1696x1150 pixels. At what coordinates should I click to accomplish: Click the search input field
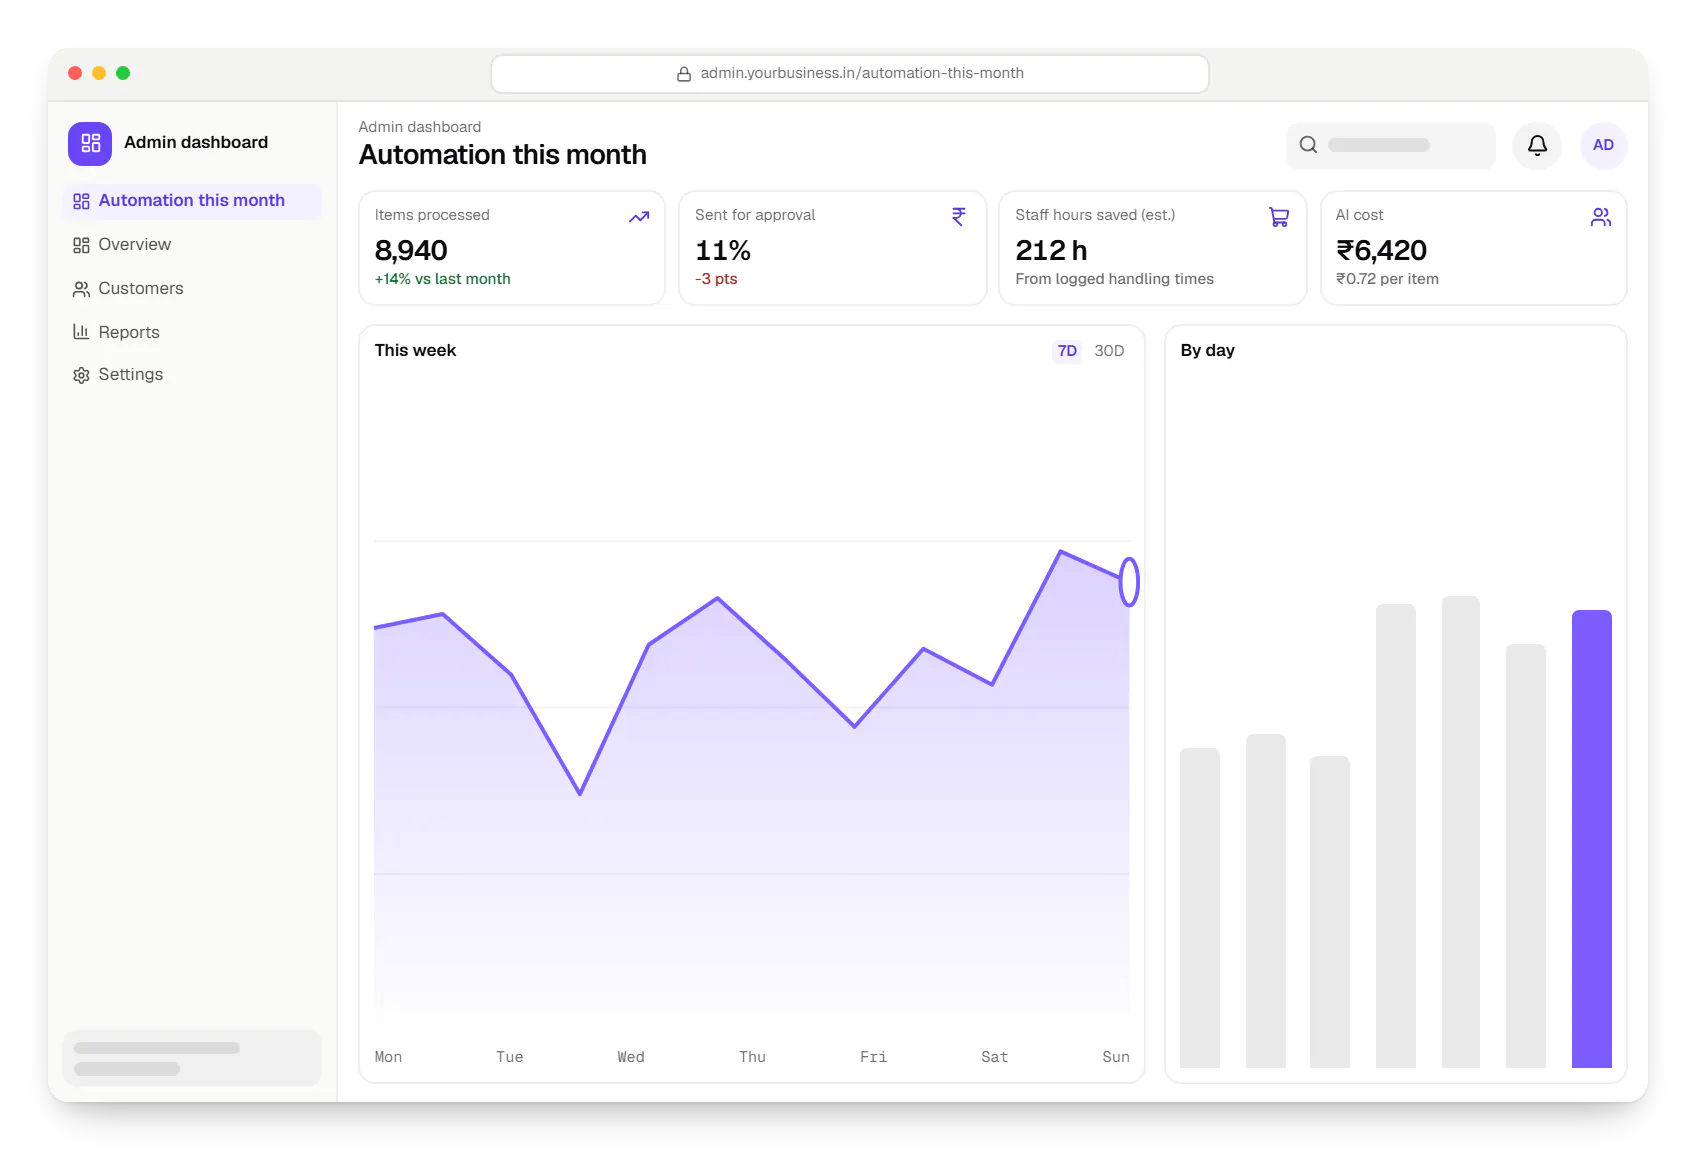[1390, 146]
